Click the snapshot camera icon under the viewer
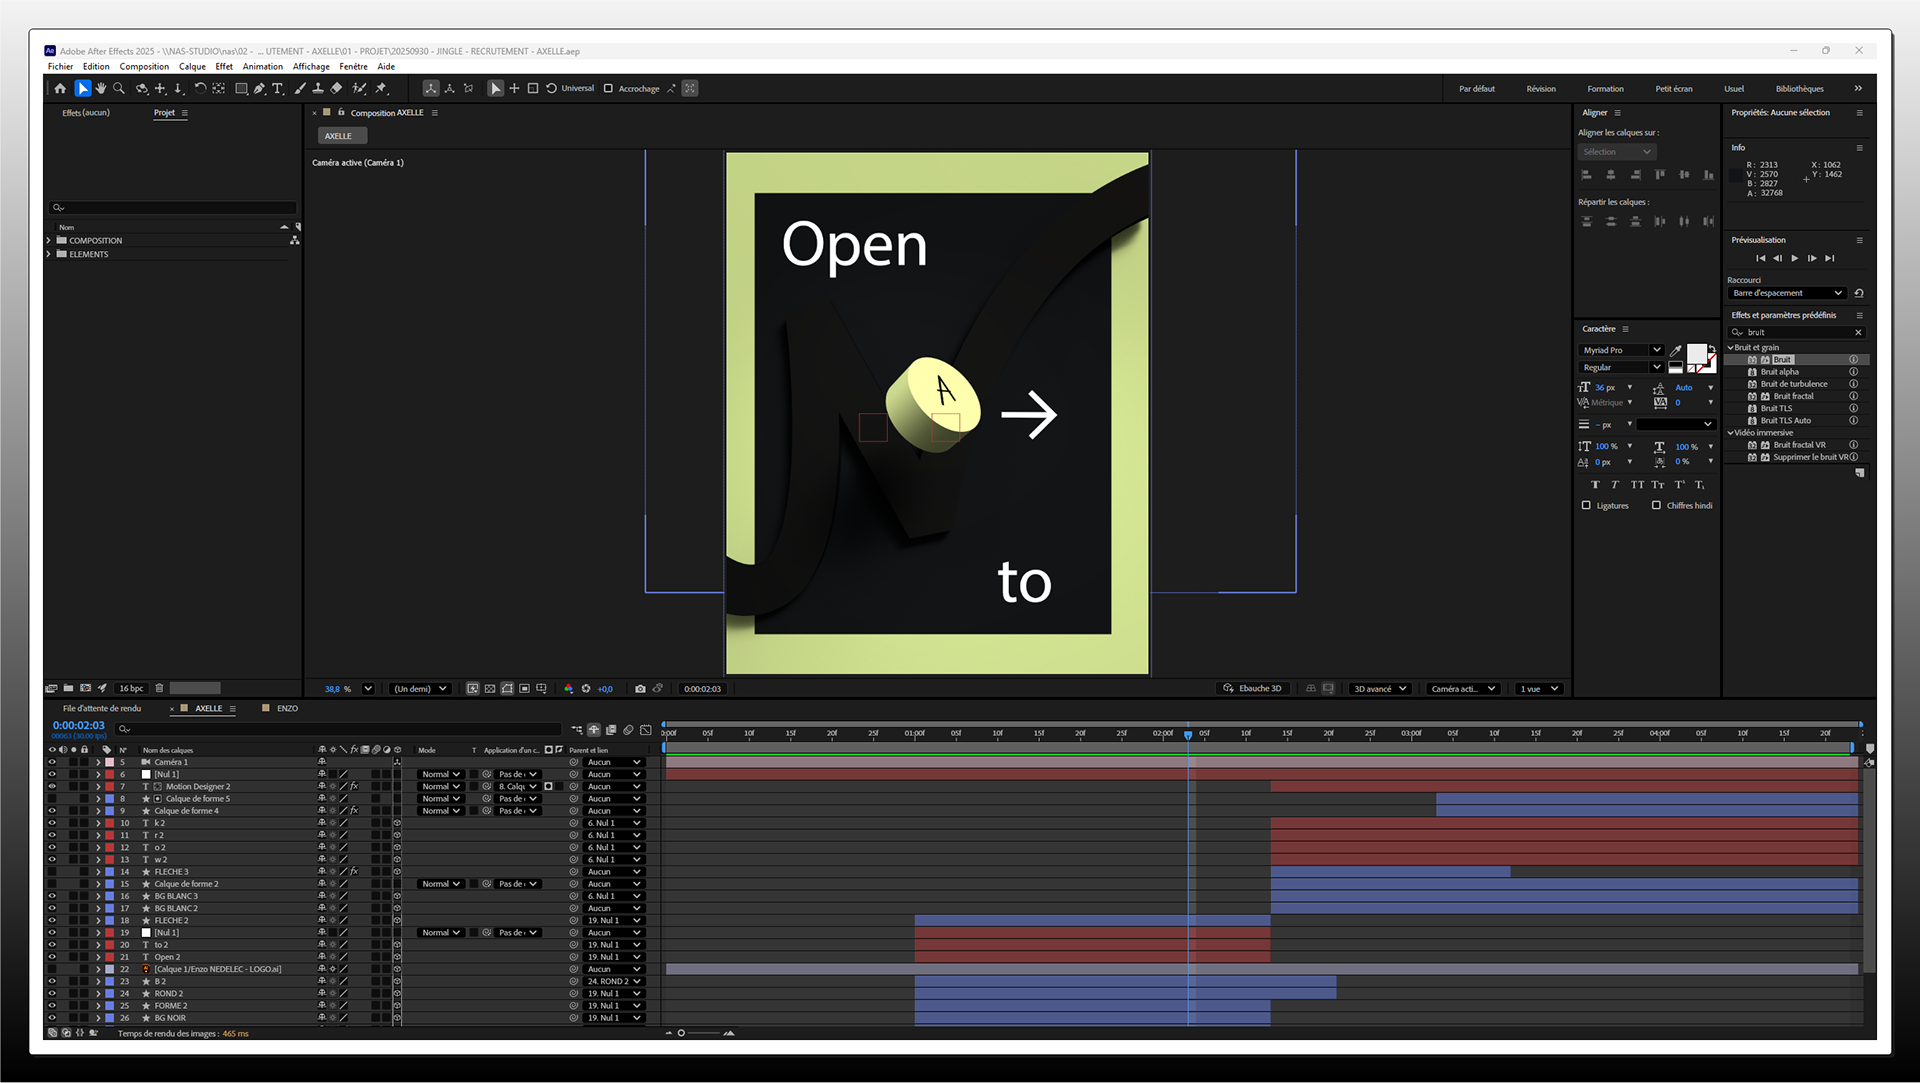The height and width of the screenshot is (1083, 1920). [x=640, y=689]
